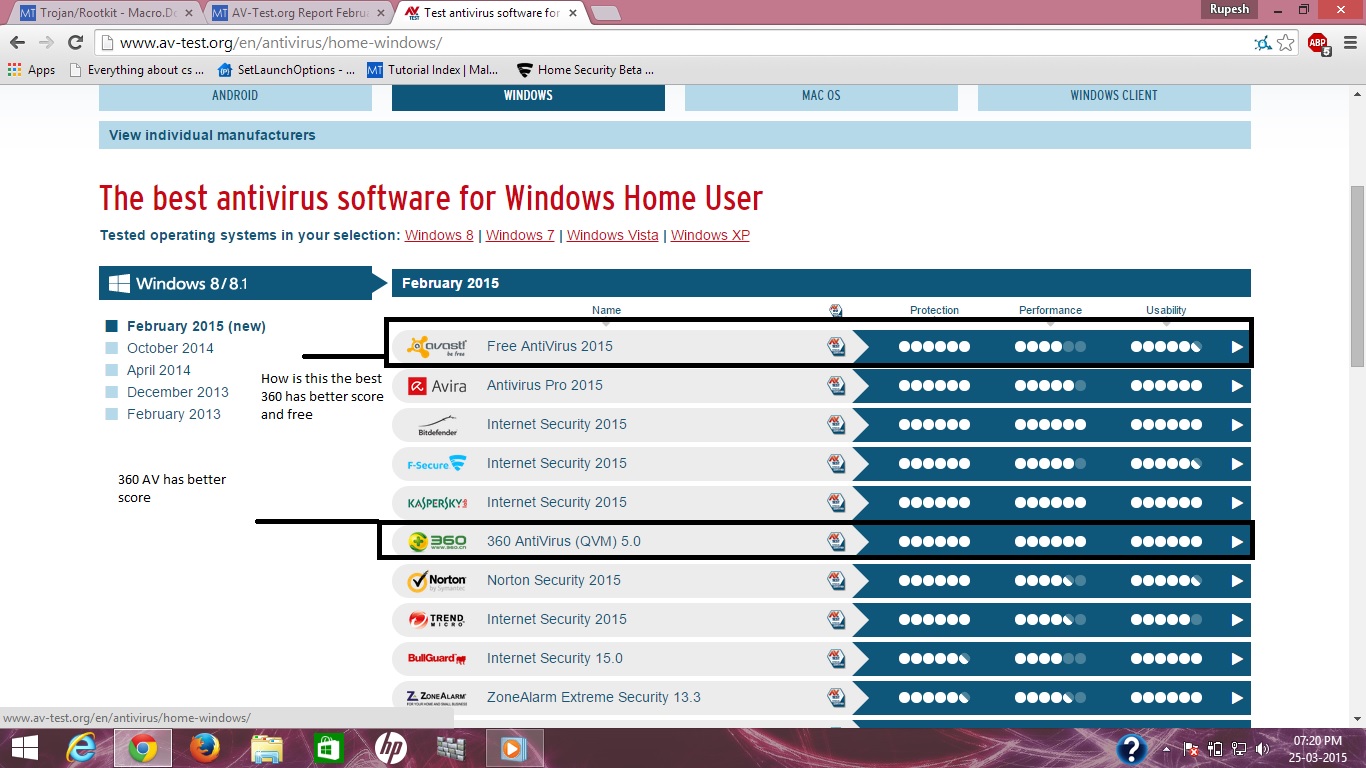Image resolution: width=1366 pixels, height=768 pixels.
Task: Click the translate icon in the address bar
Action: point(1263,43)
